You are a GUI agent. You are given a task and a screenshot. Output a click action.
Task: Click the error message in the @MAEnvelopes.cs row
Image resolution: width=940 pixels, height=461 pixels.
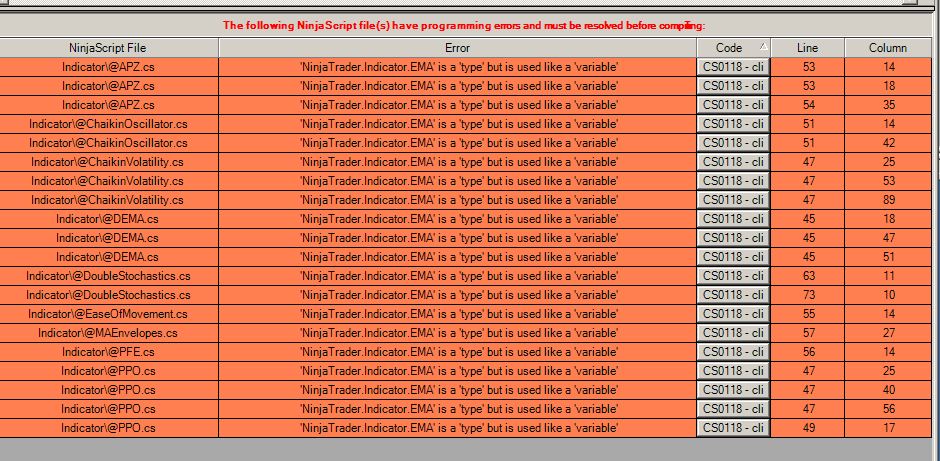pos(458,333)
